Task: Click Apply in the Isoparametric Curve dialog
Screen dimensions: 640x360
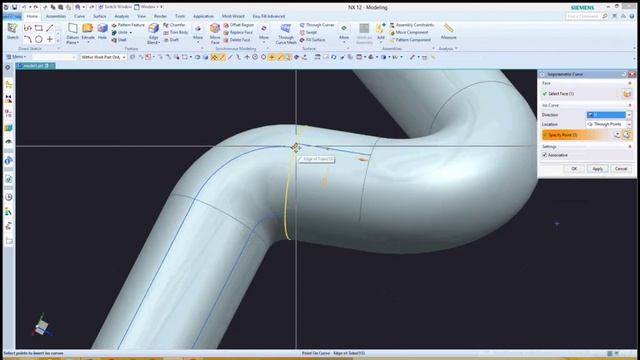Action: coord(598,169)
